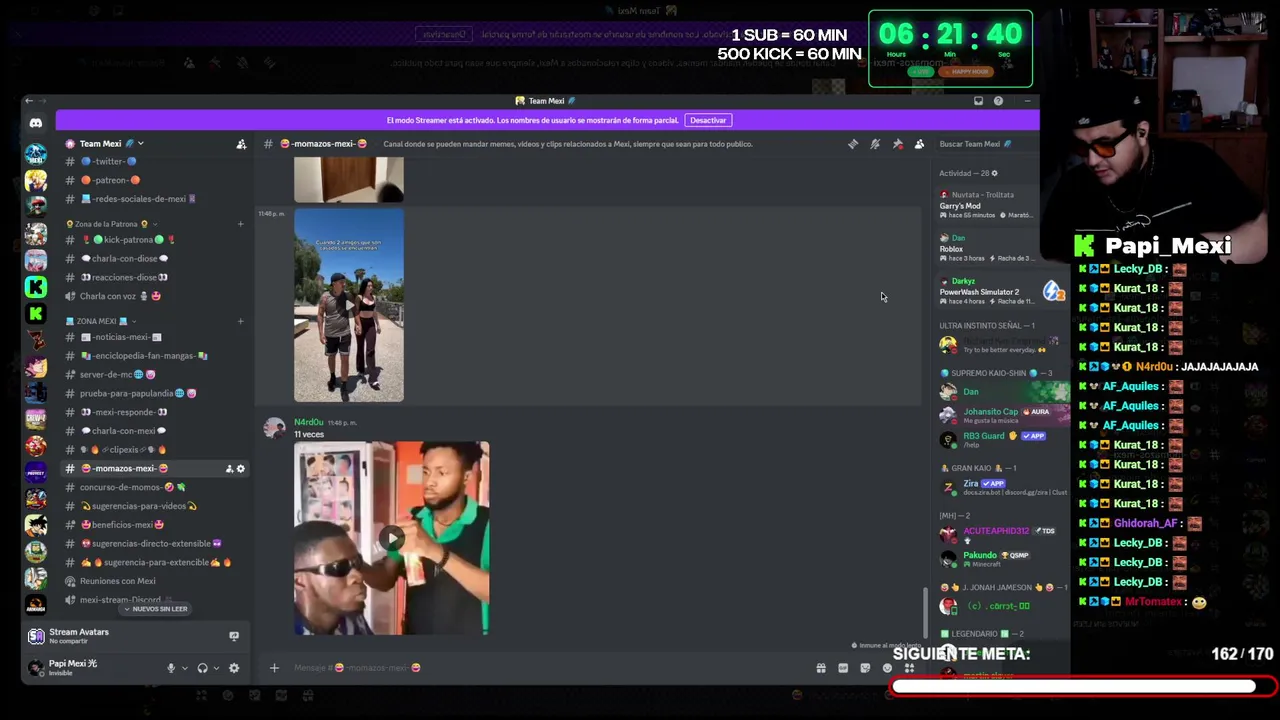Open the gift icon in message bar

coord(821,668)
